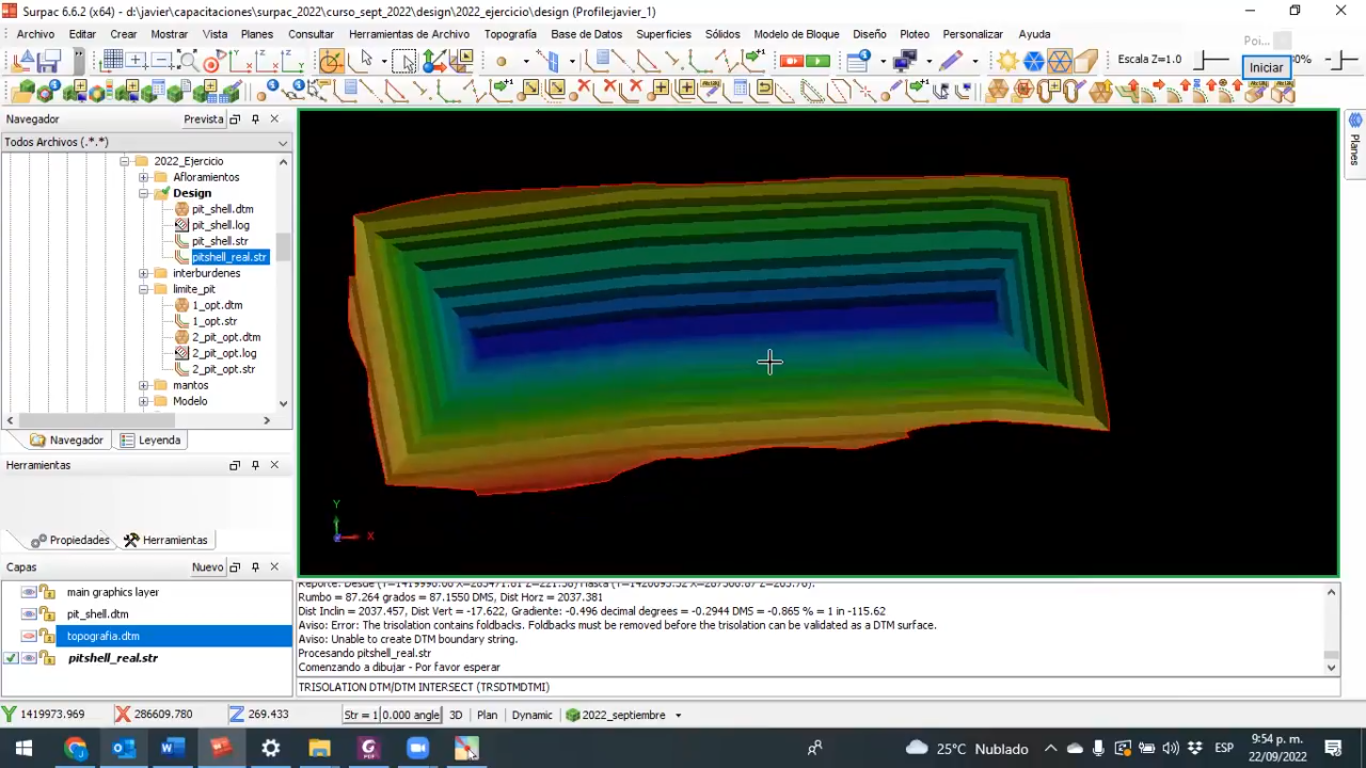Click the blue solid faces render icon
Image resolution: width=1366 pixels, height=768 pixels.
click(1034, 61)
